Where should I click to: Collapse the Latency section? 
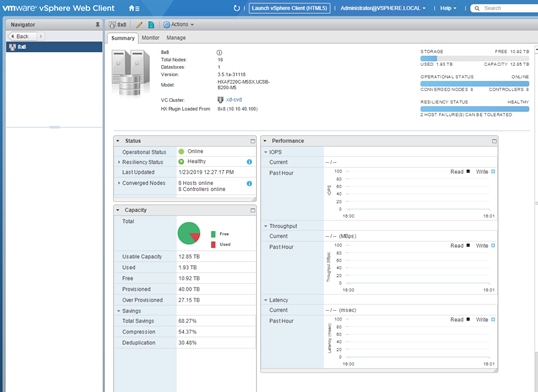pyautogui.click(x=266, y=300)
